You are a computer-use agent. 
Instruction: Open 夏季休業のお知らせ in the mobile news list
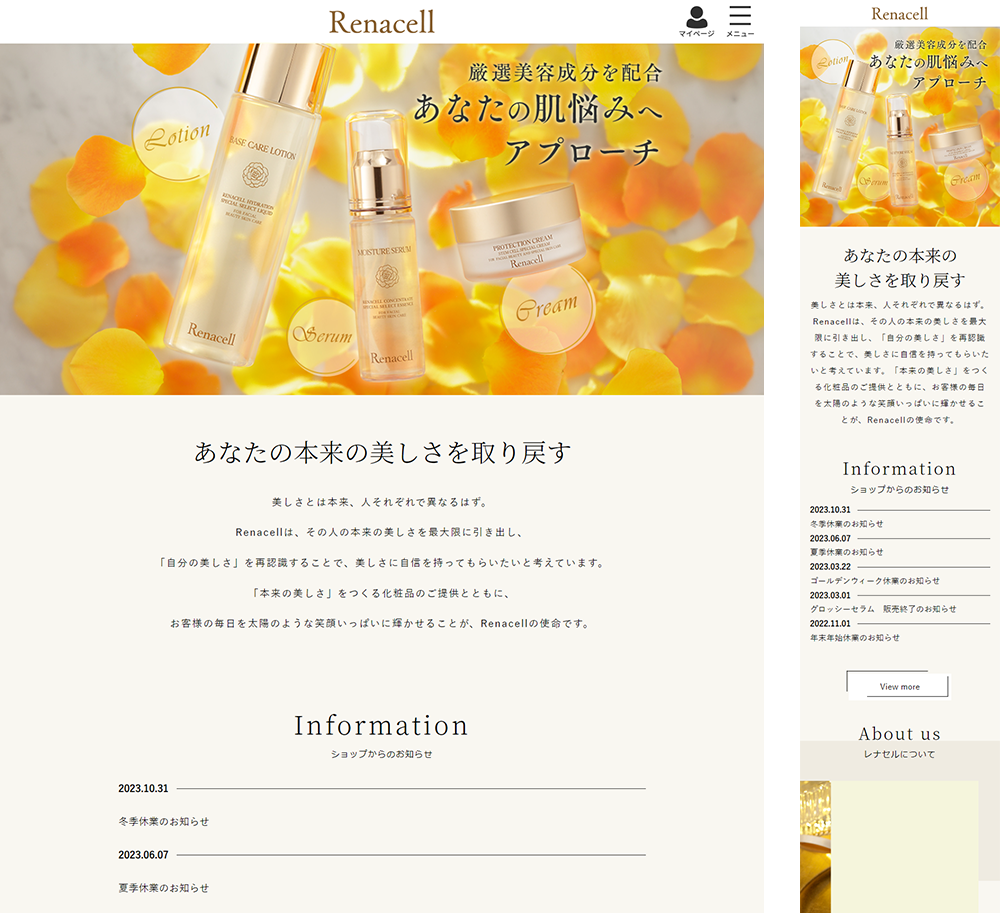tap(846, 552)
